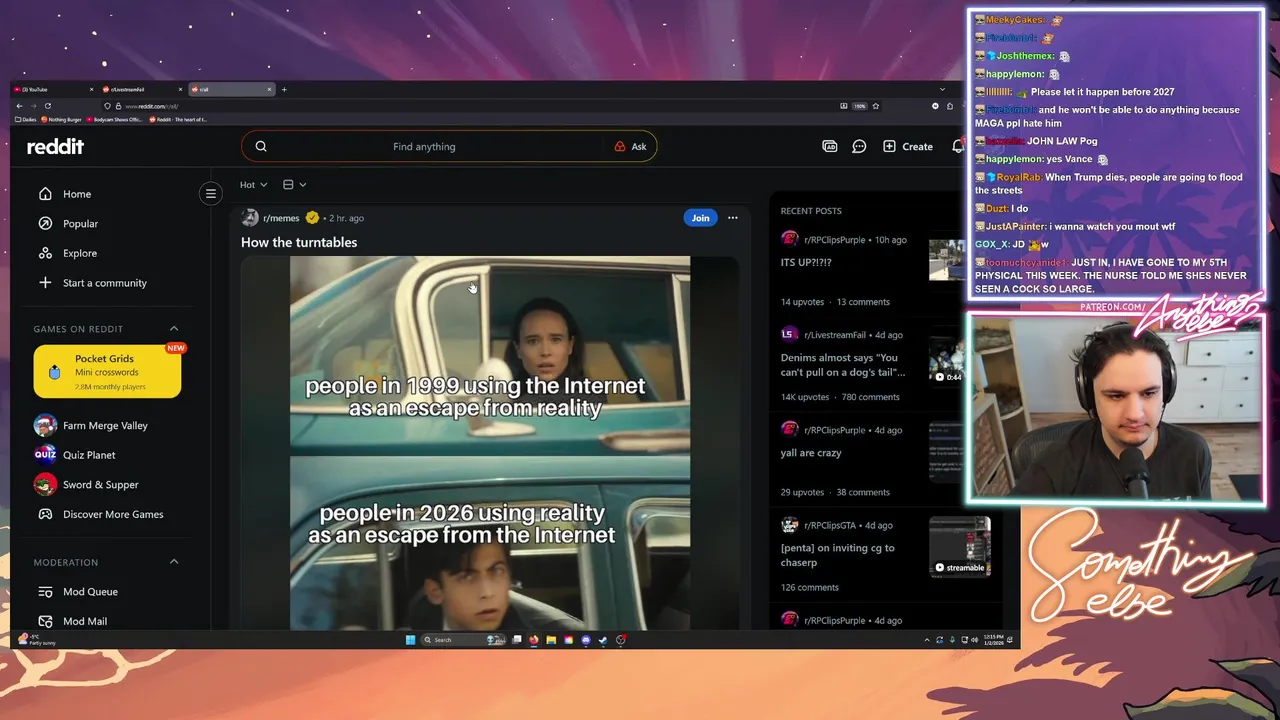
Task: Open the penta inviting cg to chaserp post
Action: (838, 555)
